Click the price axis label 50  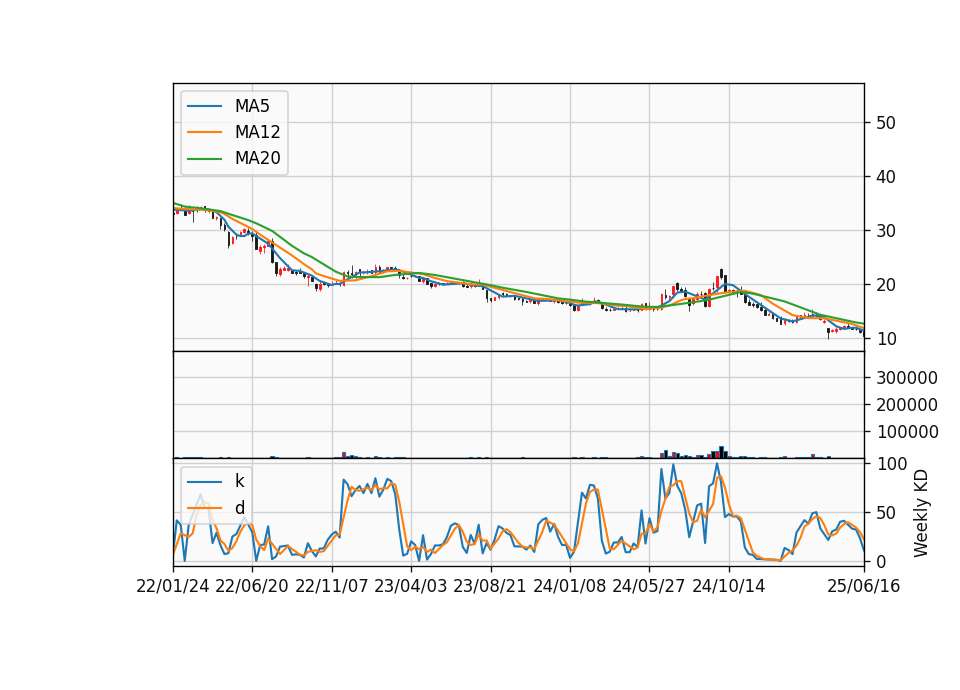(885, 123)
